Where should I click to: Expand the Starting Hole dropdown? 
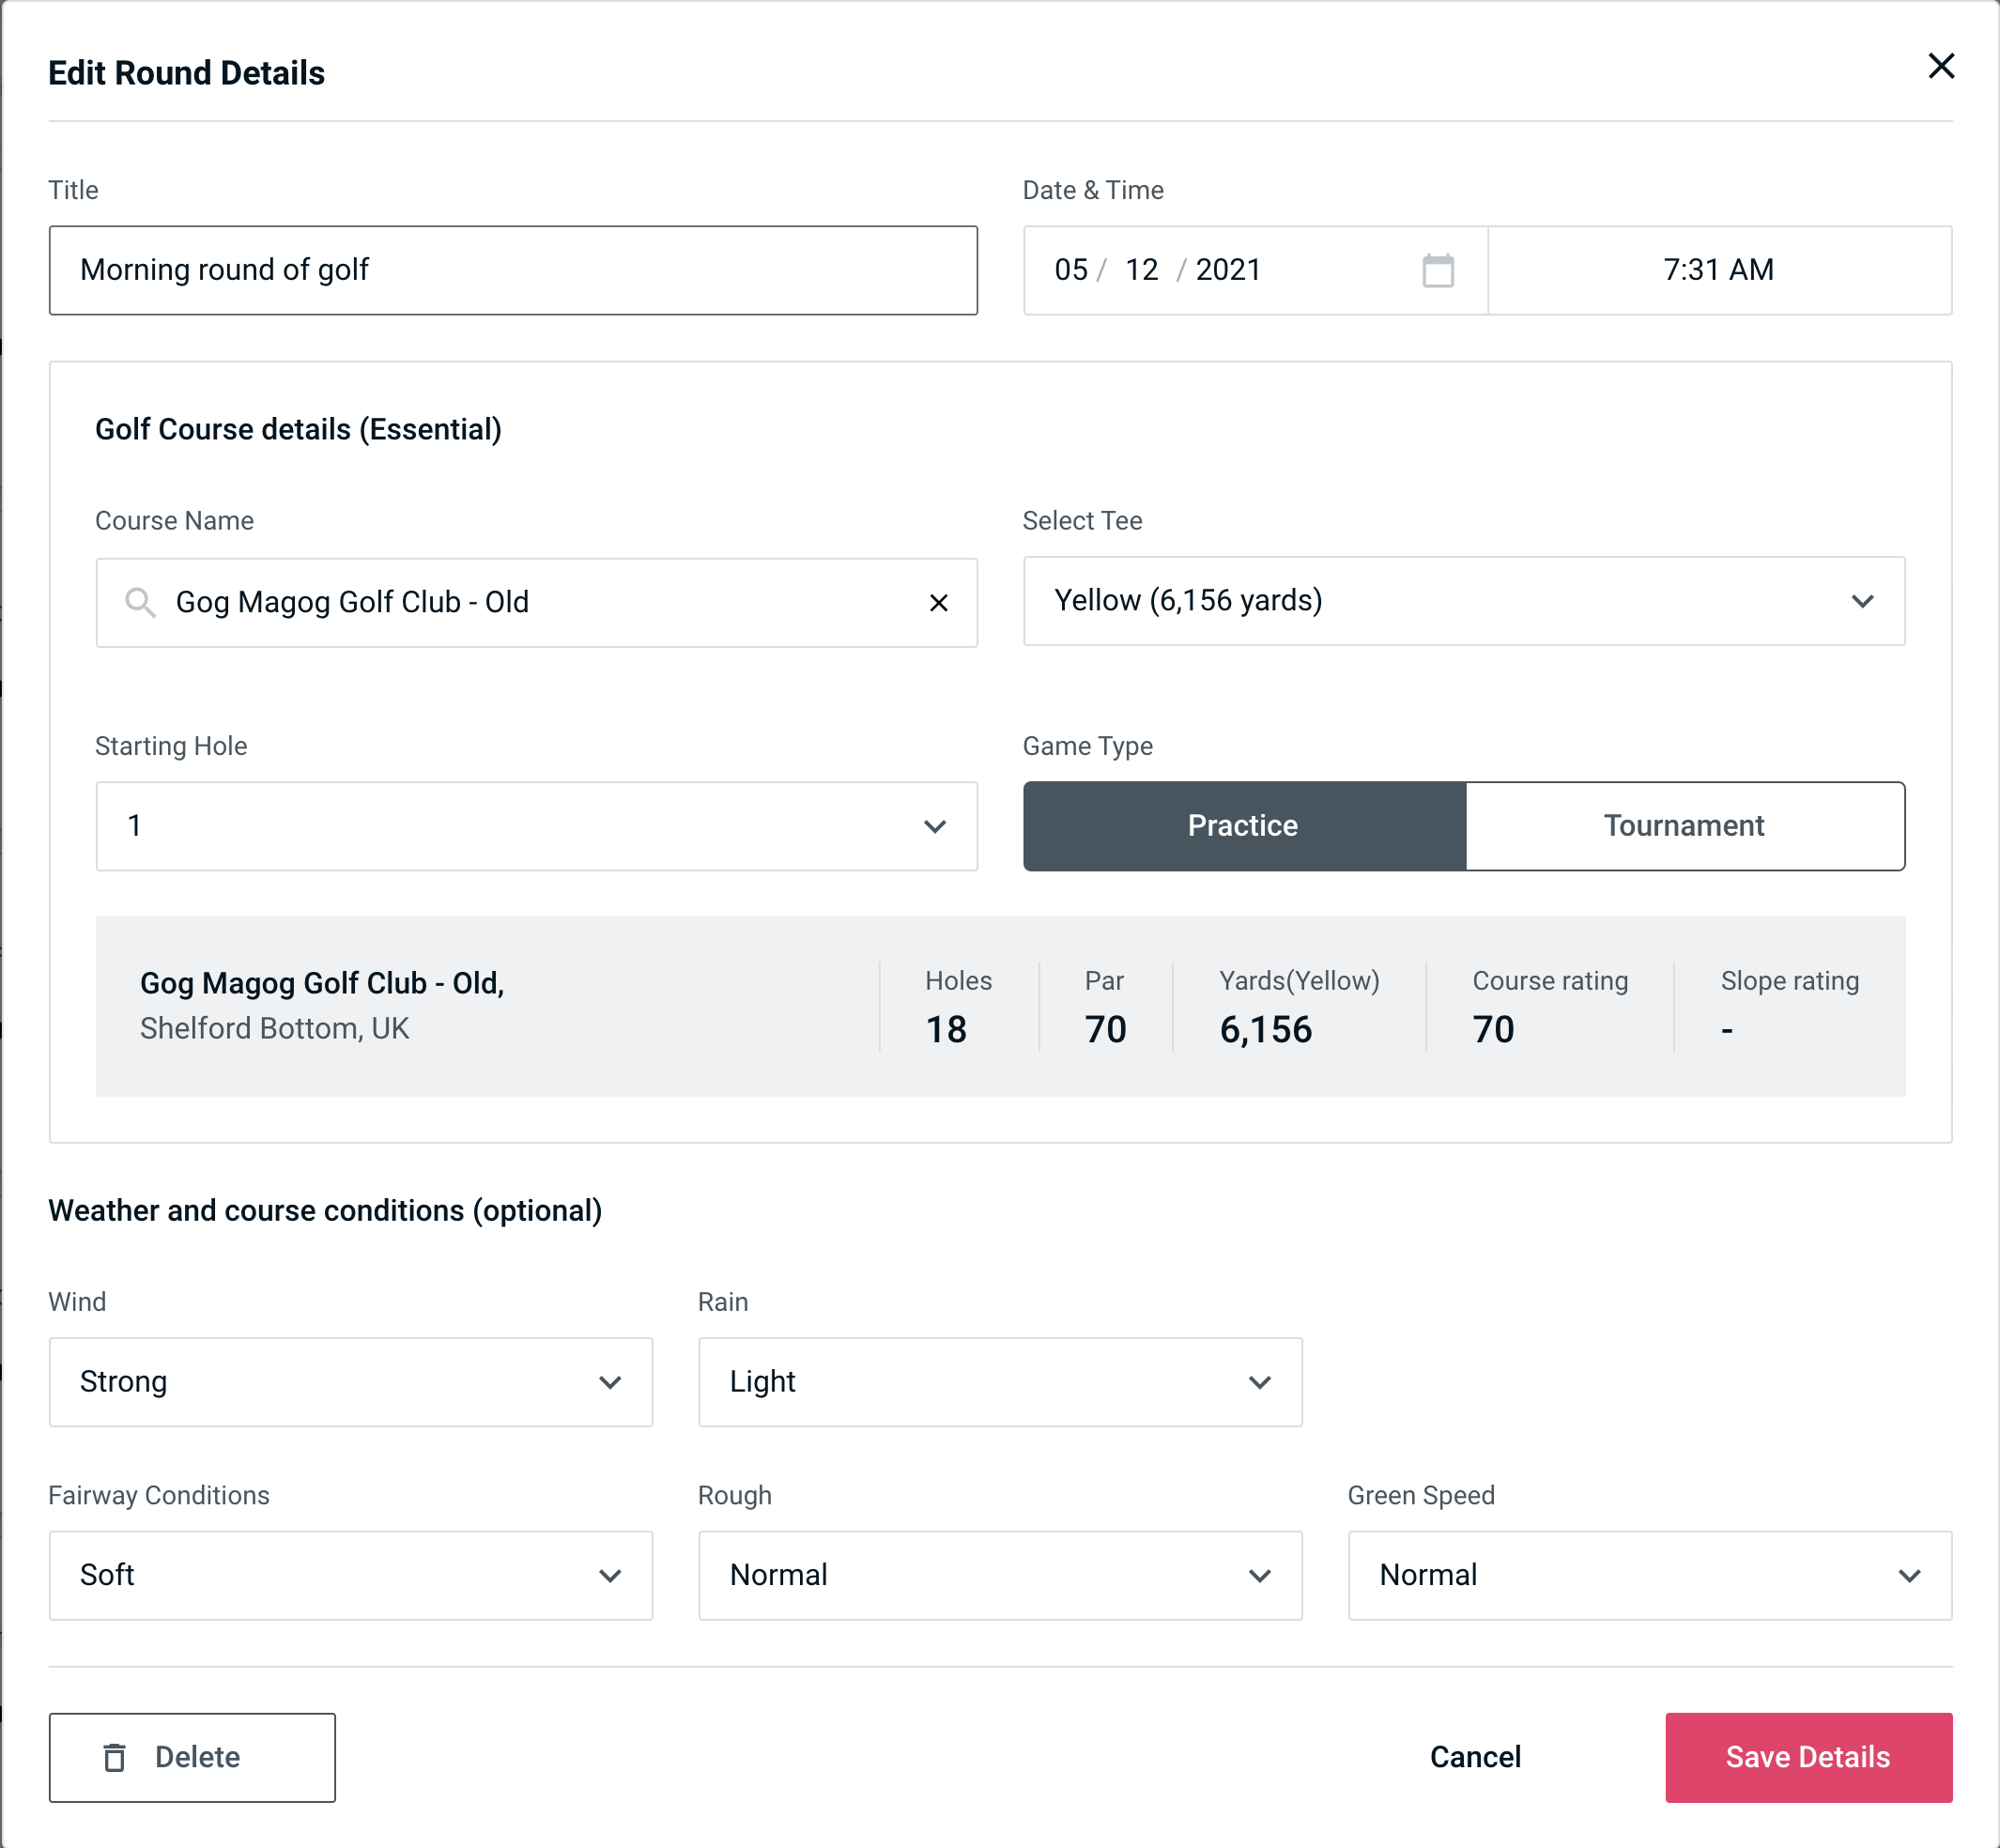pyautogui.click(x=535, y=825)
